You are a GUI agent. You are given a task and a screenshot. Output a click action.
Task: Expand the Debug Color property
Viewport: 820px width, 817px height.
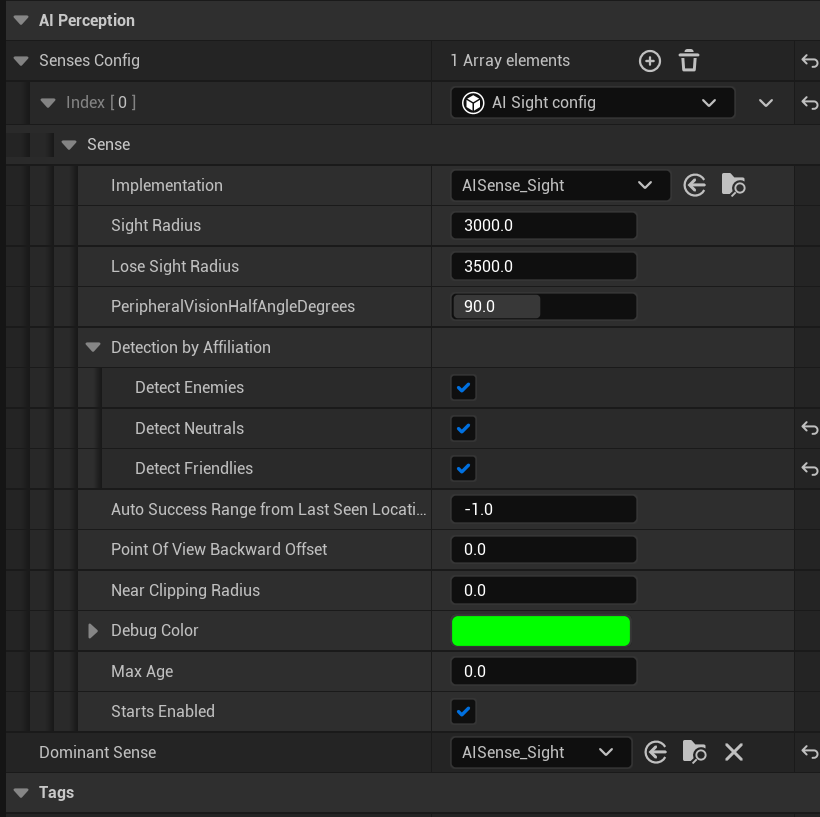click(x=93, y=631)
